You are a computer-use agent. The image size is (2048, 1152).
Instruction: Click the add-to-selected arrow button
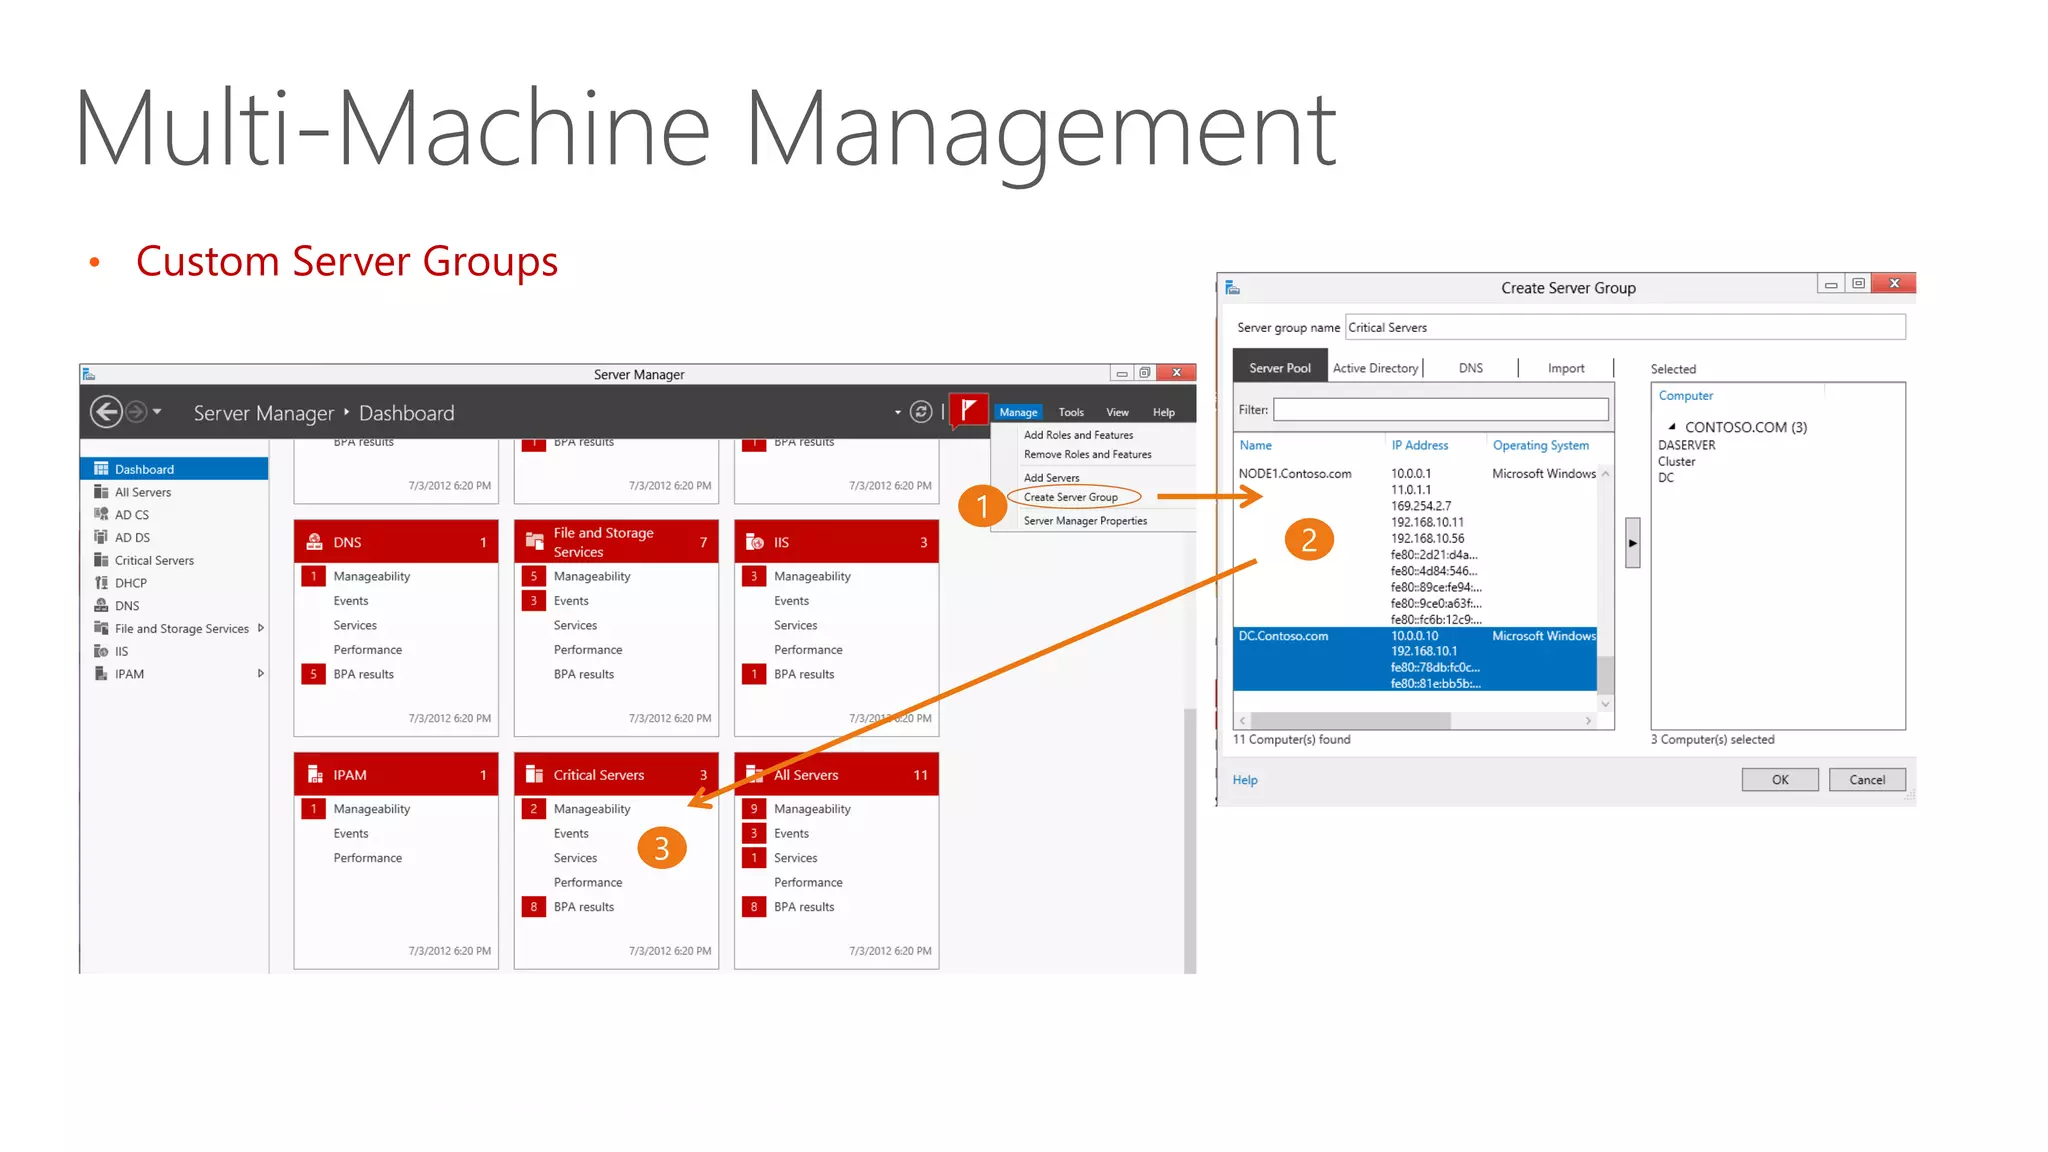pyautogui.click(x=1632, y=543)
